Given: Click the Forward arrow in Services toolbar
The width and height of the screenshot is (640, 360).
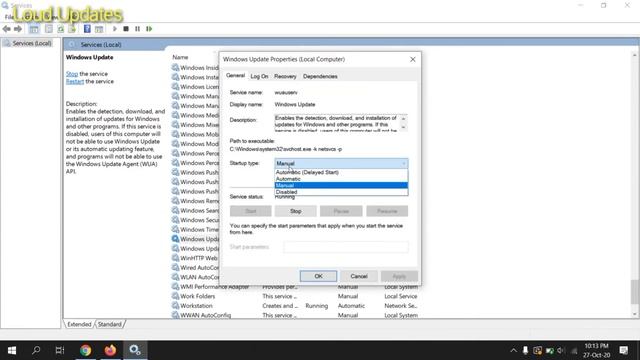Looking at the screenshot, I should pos(18,29).
